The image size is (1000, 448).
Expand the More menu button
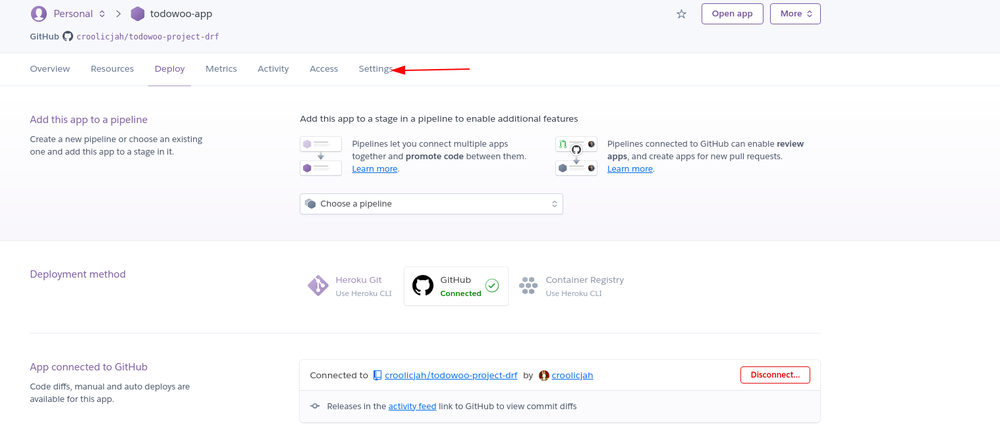(x=795, y=13)
